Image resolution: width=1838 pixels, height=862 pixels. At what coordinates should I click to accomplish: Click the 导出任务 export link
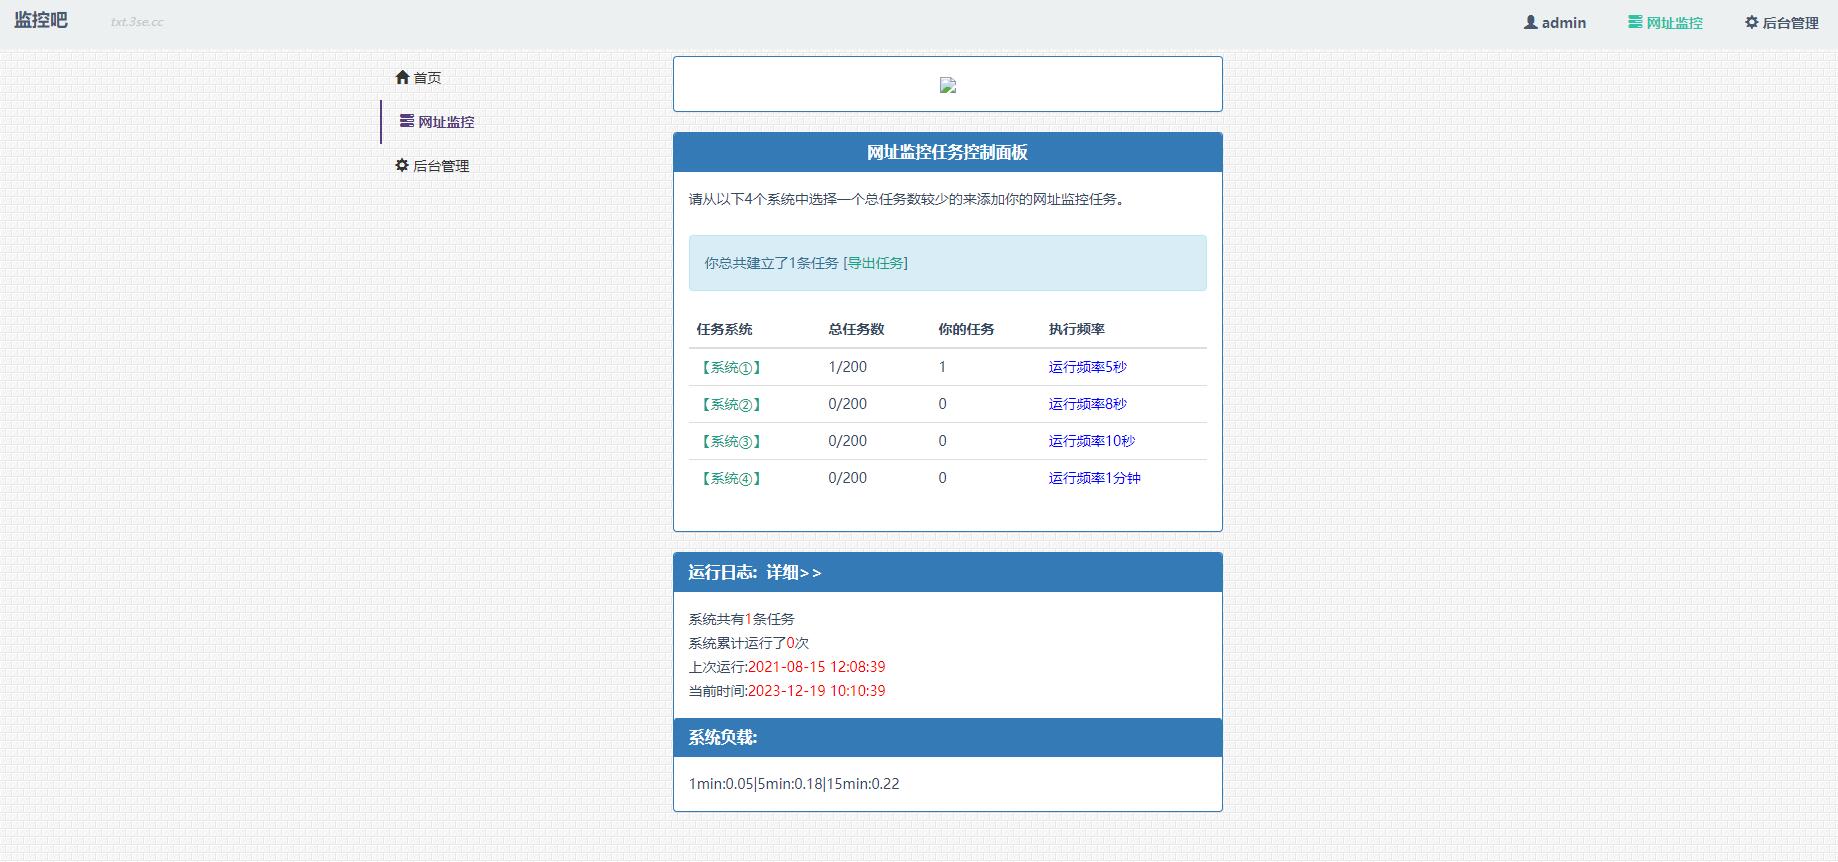875,263
